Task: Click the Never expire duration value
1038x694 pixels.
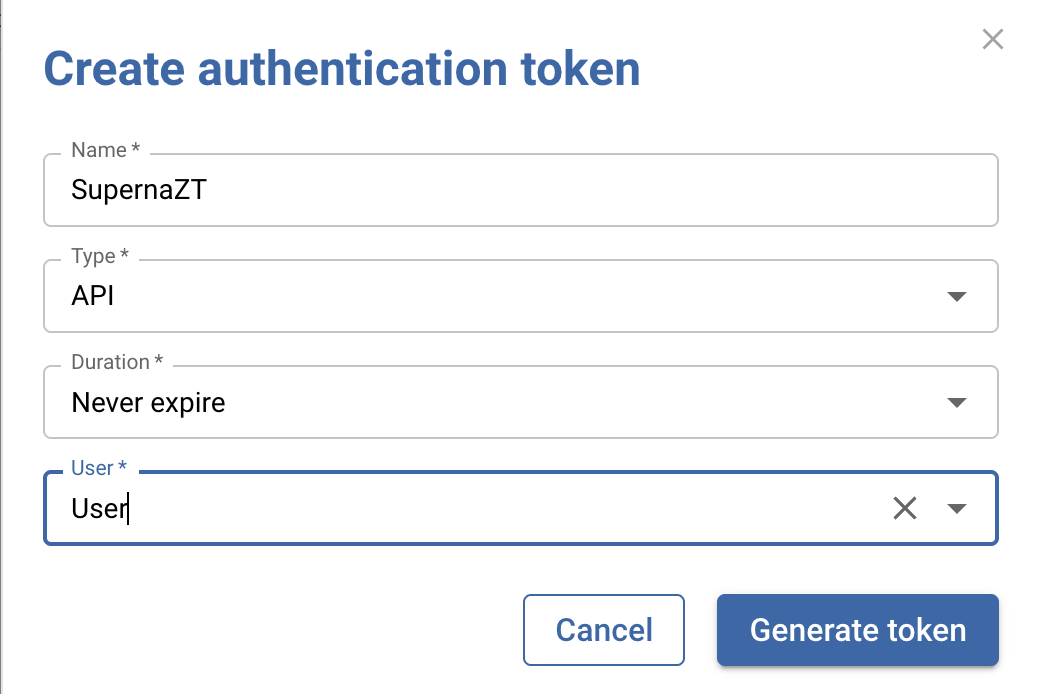Action: [148, 403]
